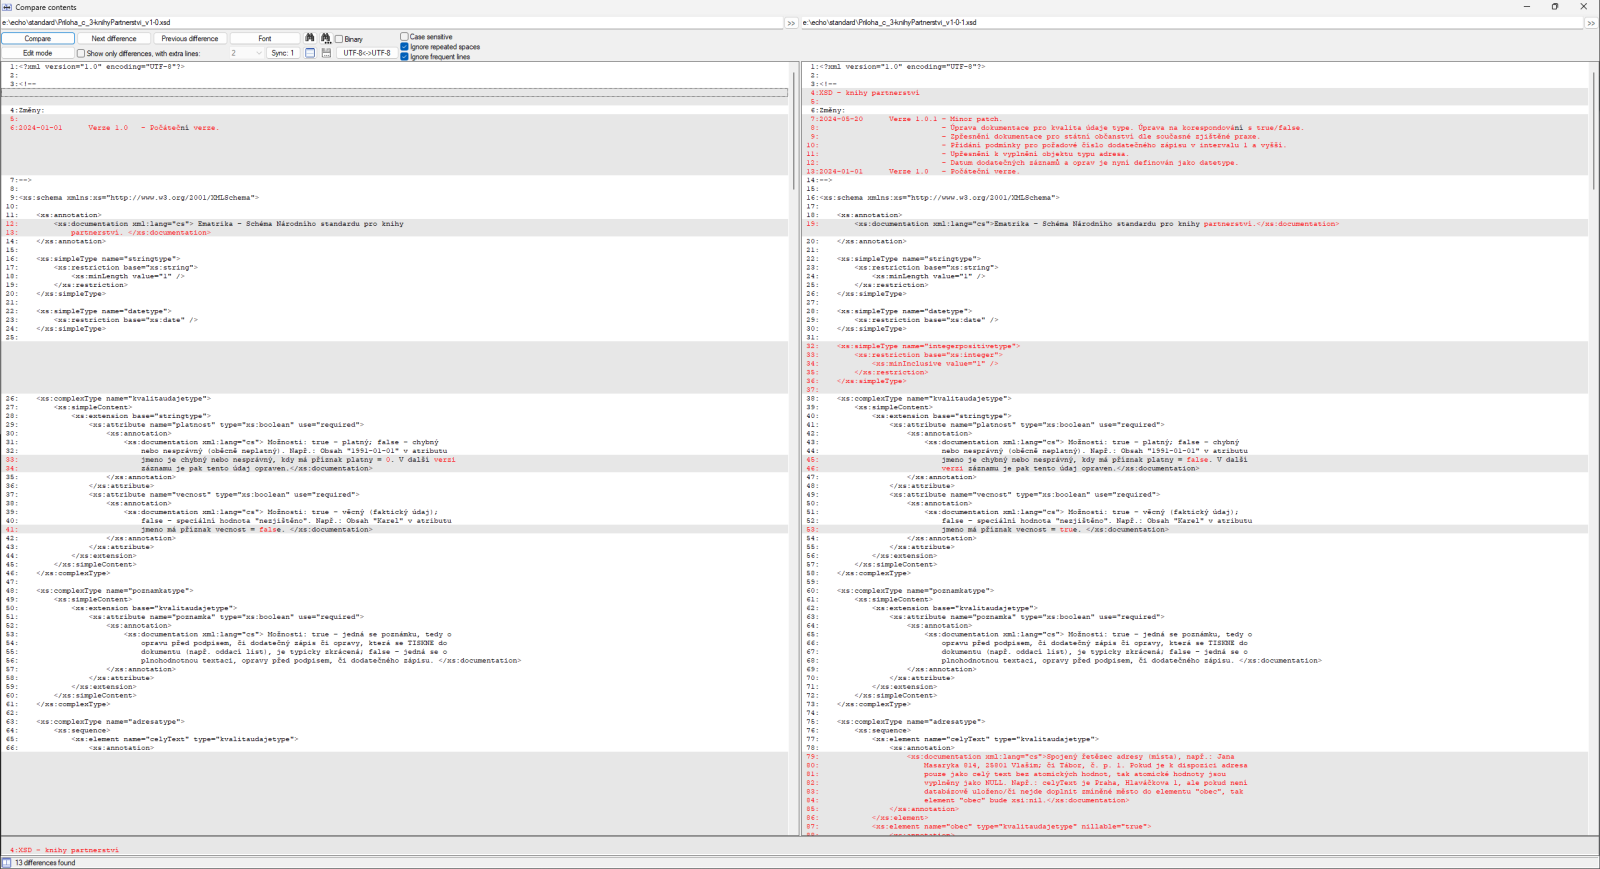The image size is (1600, 869).
Task: Click '13 differences found' status text
Action: (x=45, y=862)
